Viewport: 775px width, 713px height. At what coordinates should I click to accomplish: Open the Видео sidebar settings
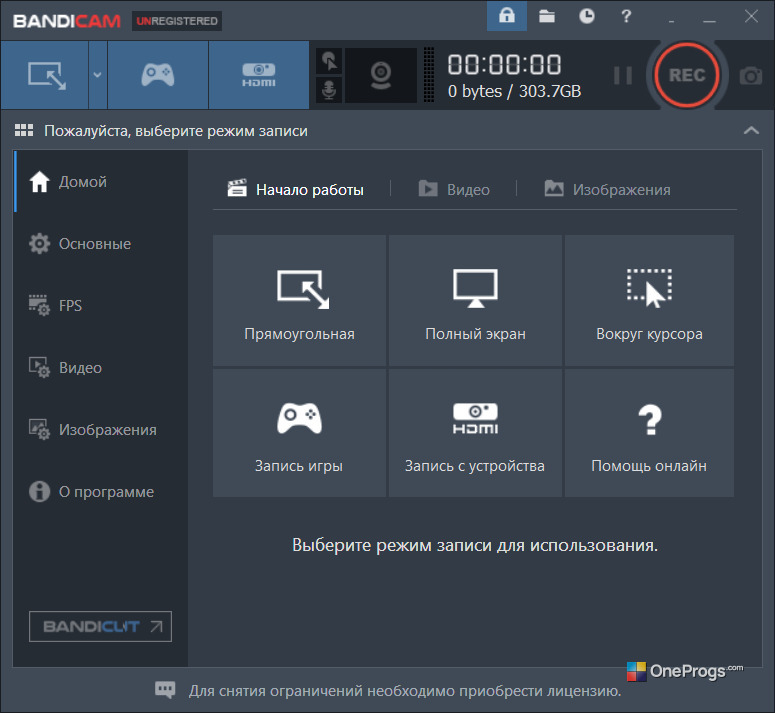(101, 368)
